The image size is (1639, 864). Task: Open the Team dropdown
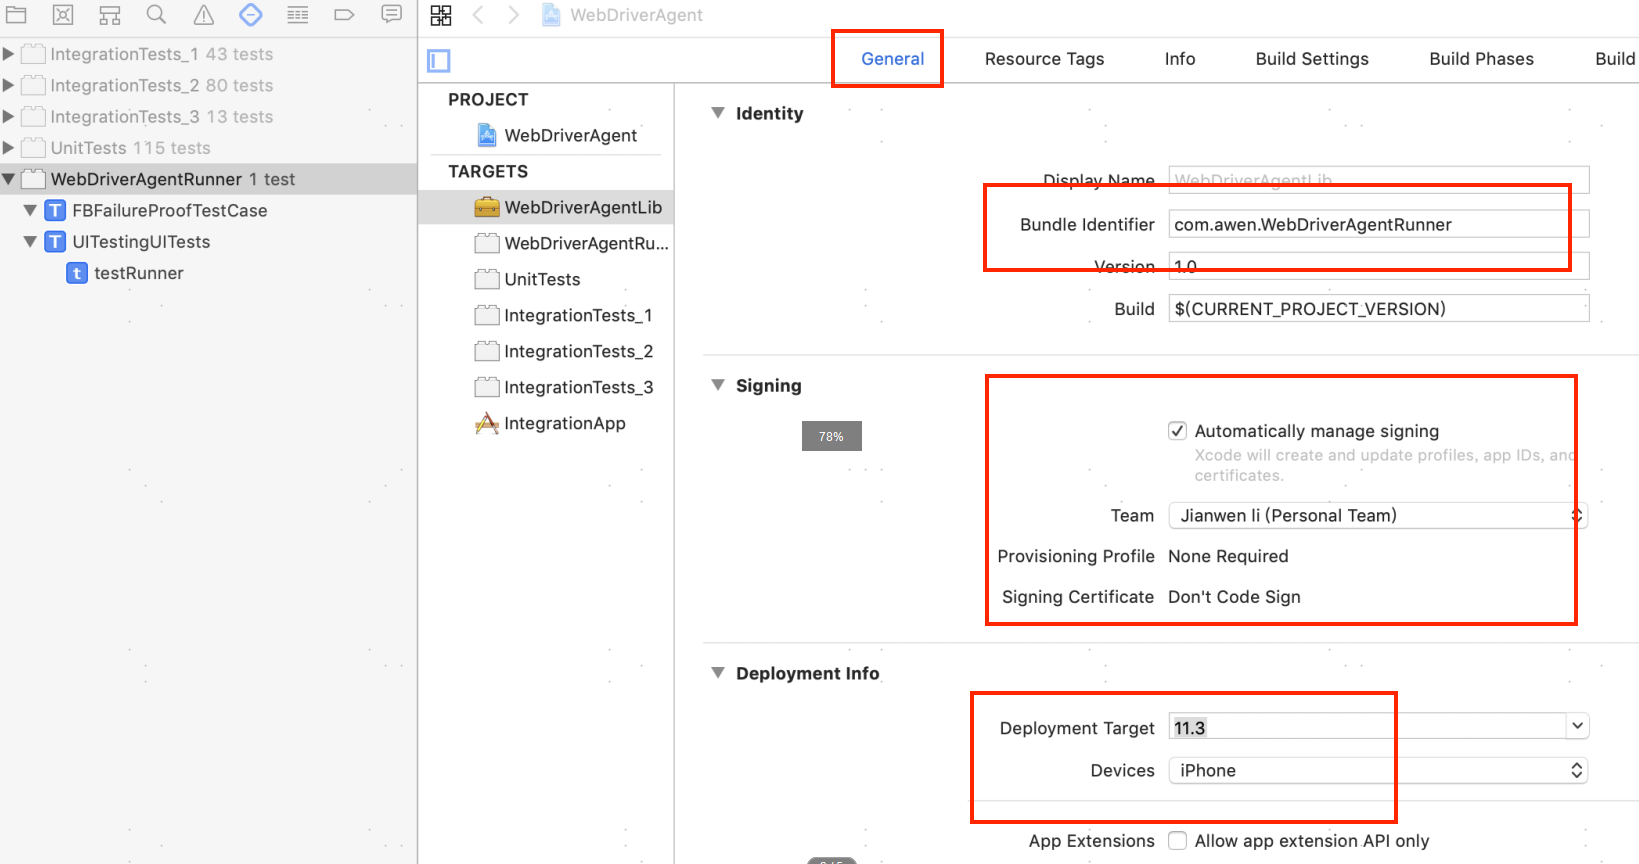pyautogui.click(x=1378, y=515)
